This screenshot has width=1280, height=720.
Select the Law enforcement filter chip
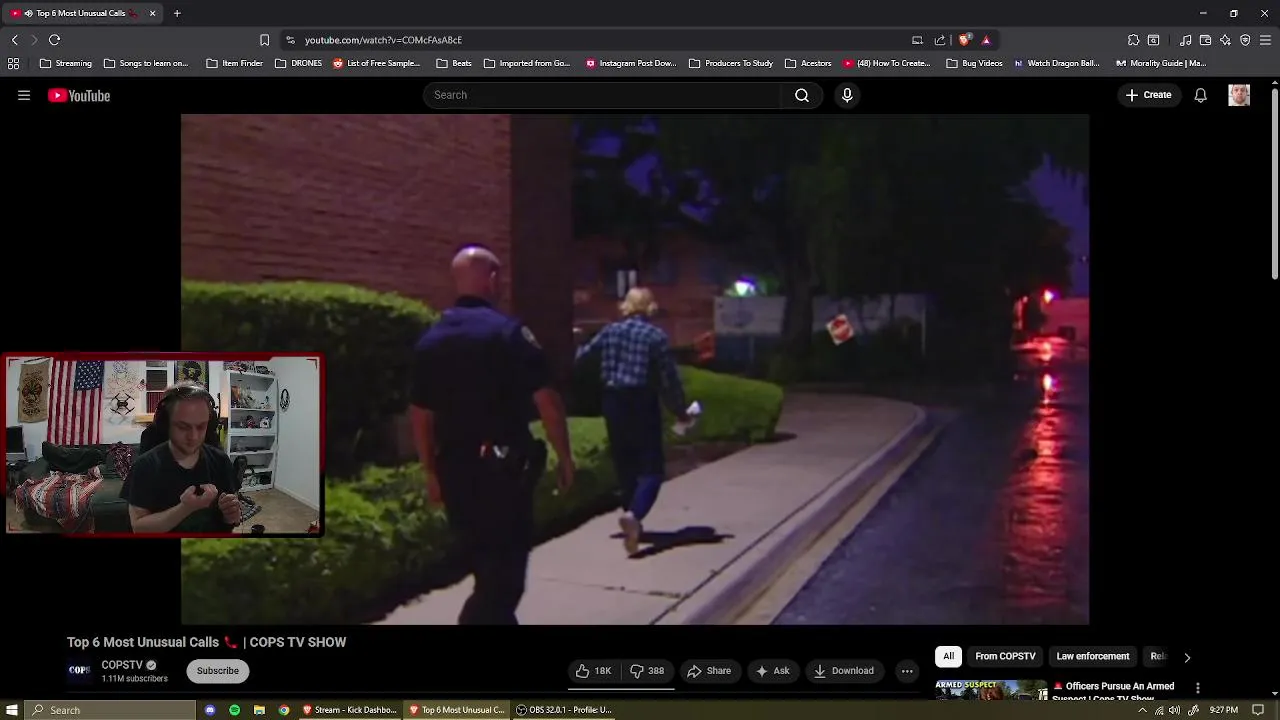1093,656
